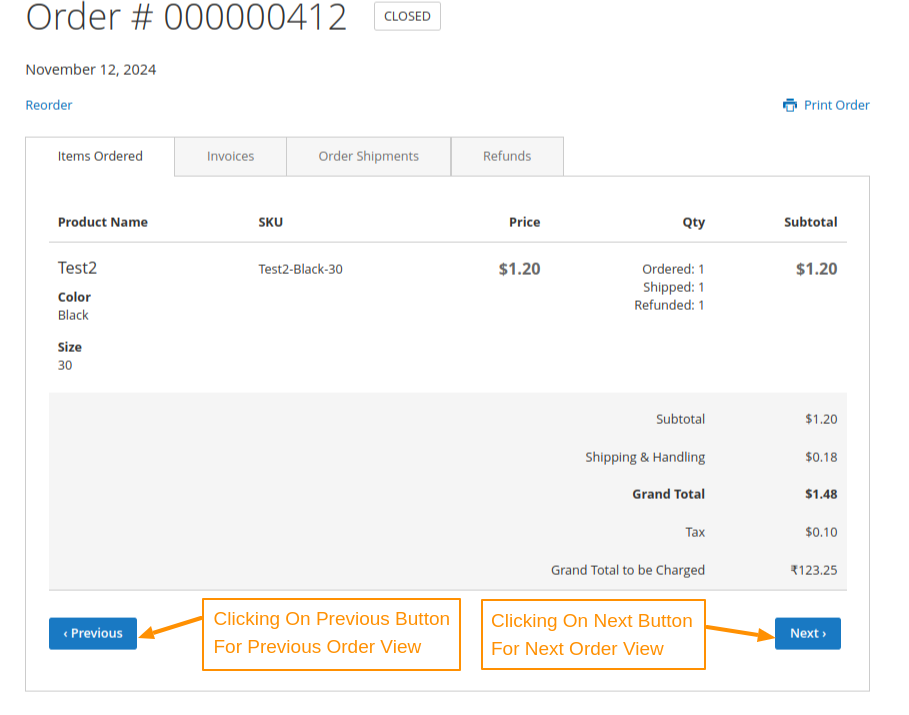Click the SKU value Test2-Black-30
The width and height of the screenshot is (909, 715).
[300, 268]
